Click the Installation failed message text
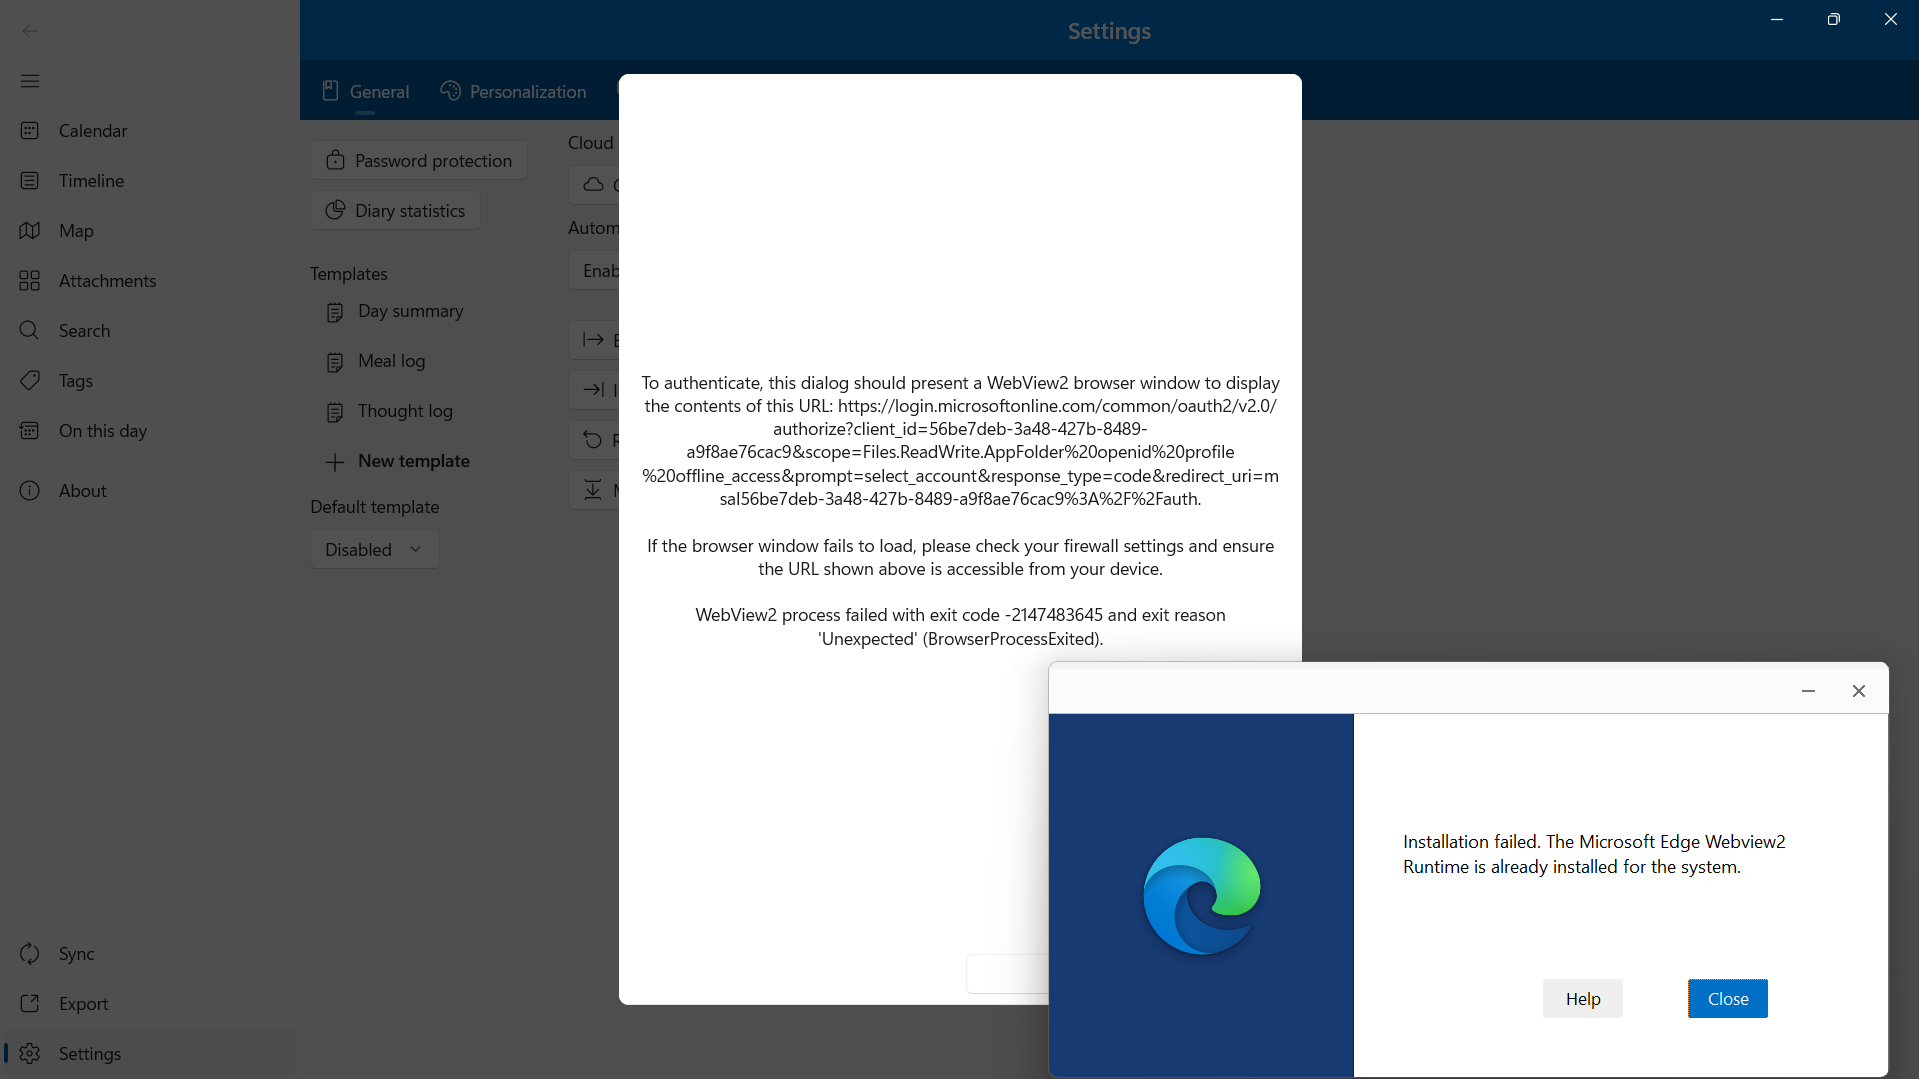The height and width of the screenshot is (1079, 1919). coord(1594,854)
